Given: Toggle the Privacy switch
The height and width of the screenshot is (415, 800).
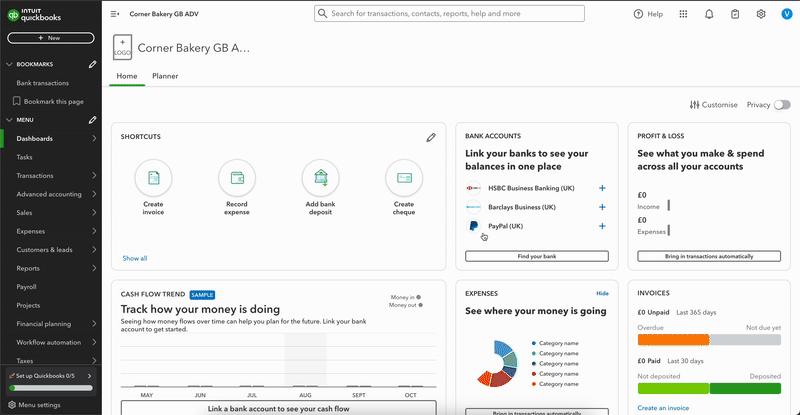Looking at the screenshot, I should pyautogui.click(x=782, y=105).
